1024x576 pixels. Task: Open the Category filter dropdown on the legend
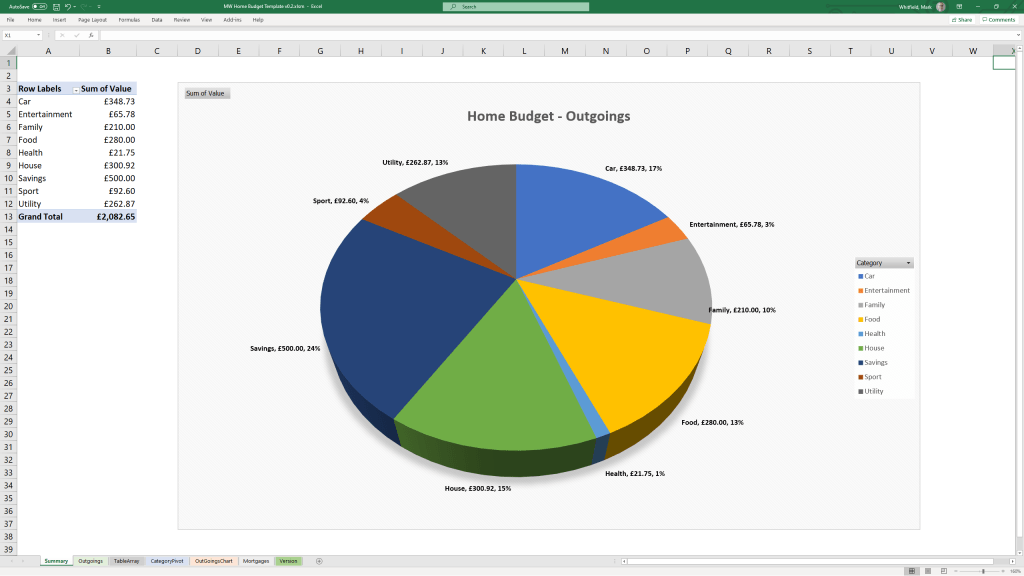tap(908, 261)
